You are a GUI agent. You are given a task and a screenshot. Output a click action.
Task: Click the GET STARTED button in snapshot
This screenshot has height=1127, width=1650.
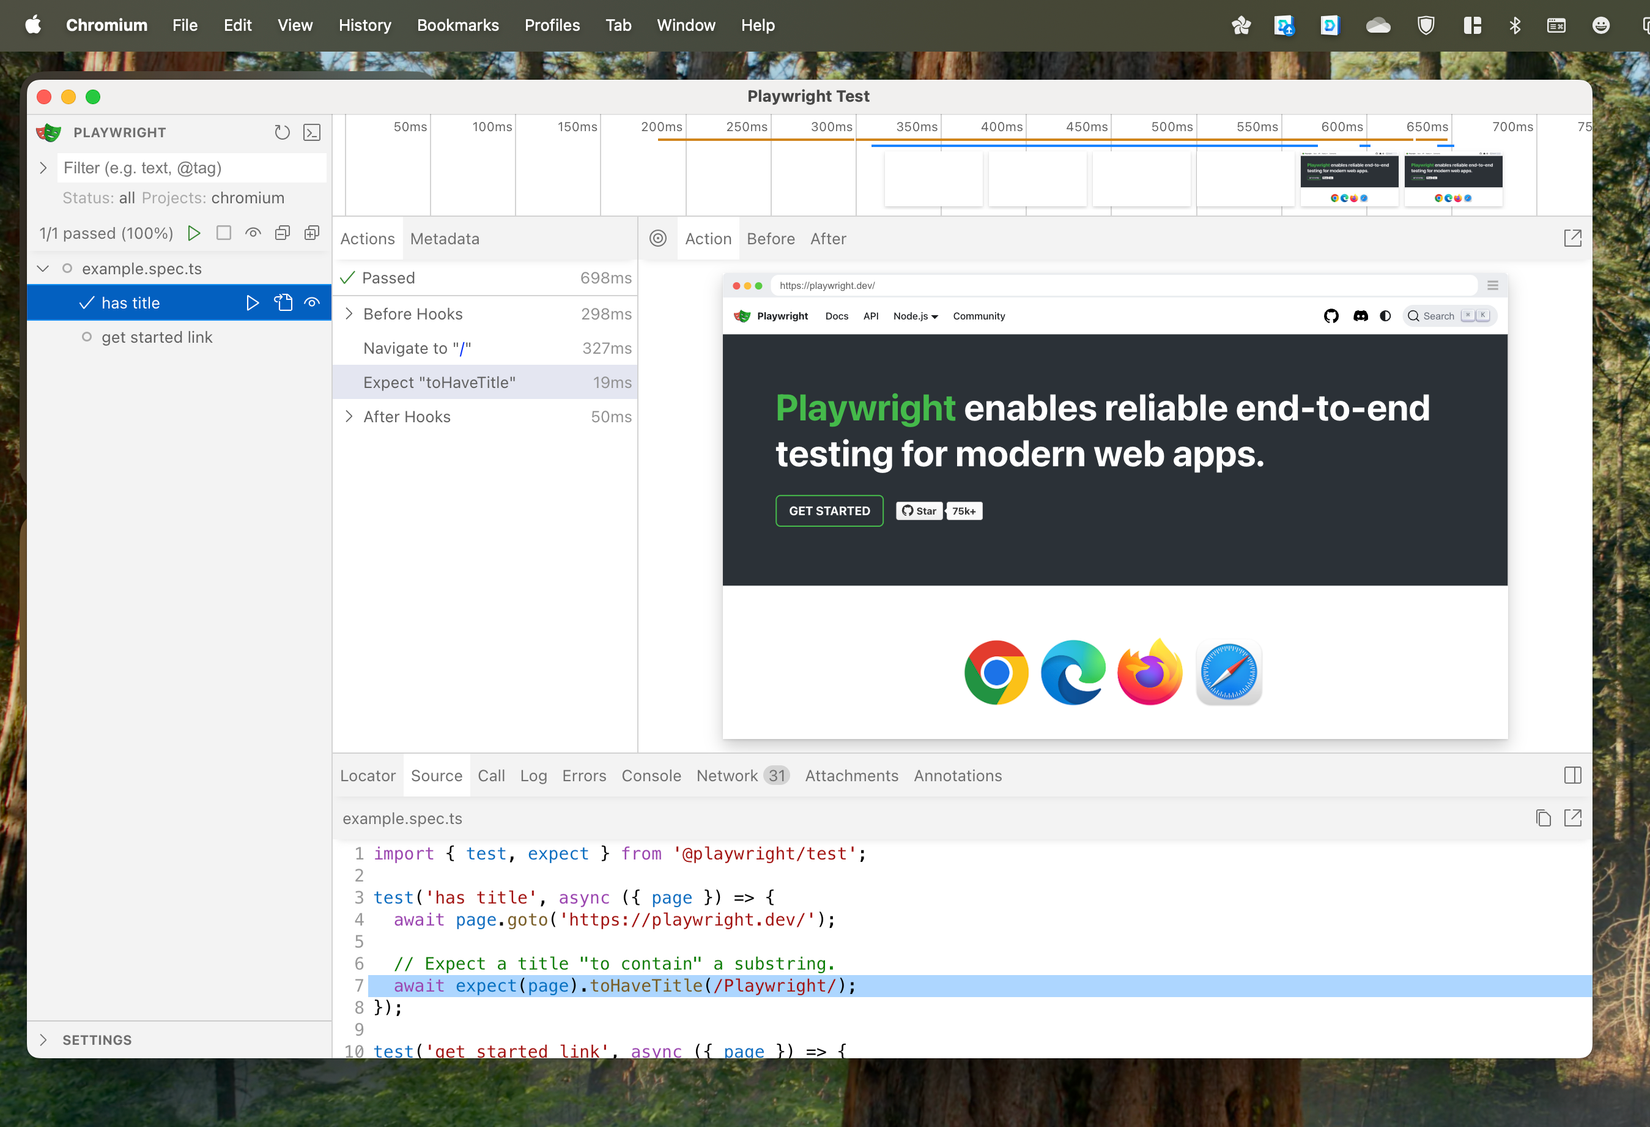tap(829, 510)
